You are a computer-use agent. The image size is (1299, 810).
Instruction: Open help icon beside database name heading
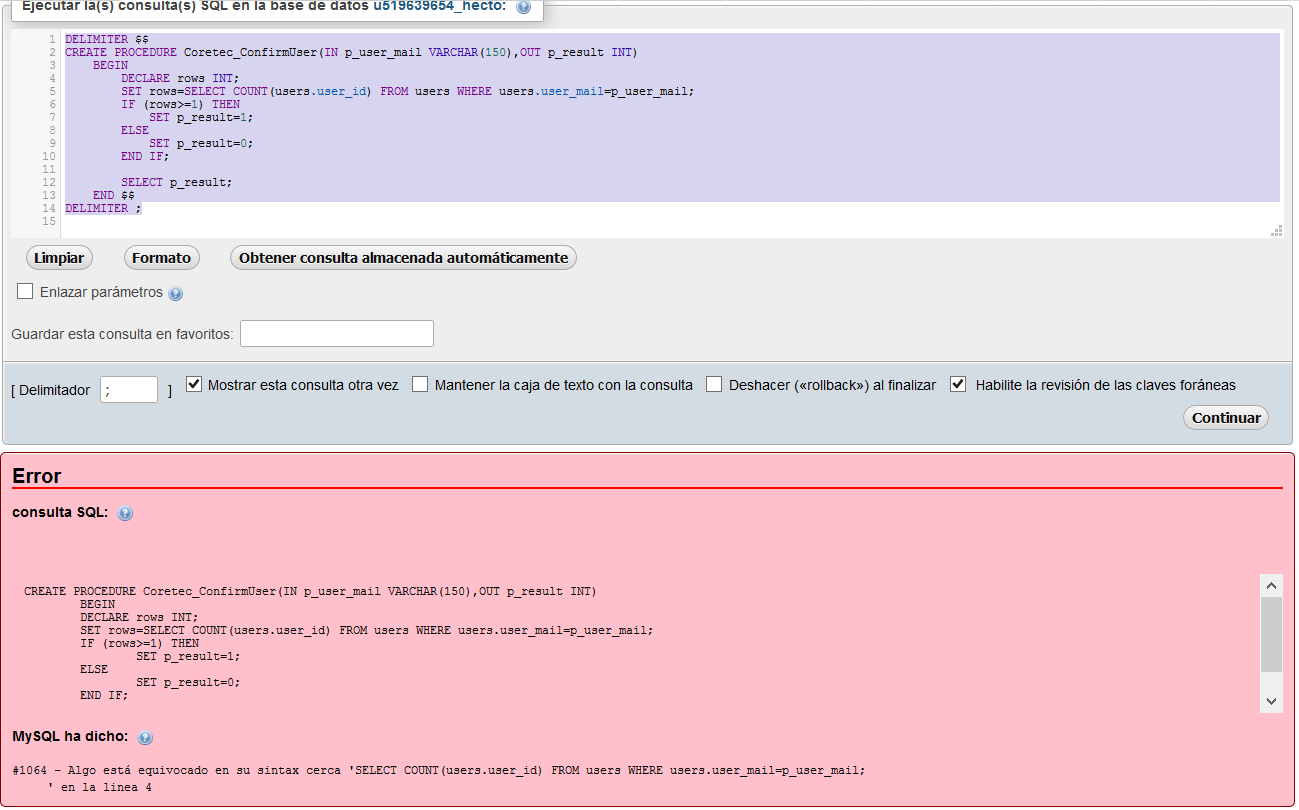click(523, 7)
